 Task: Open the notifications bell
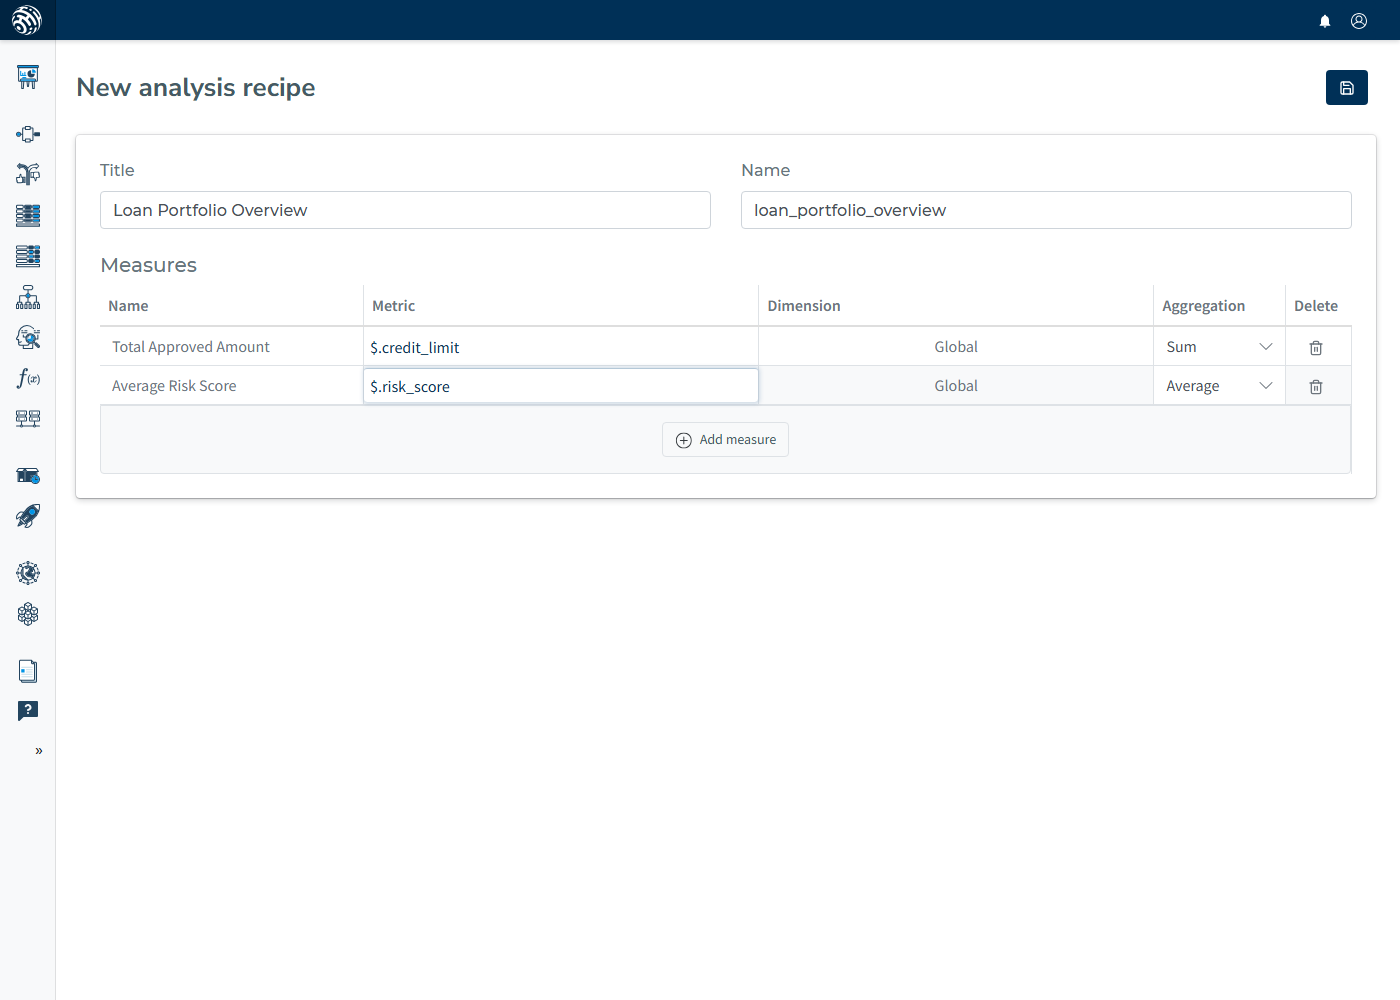1325,21
